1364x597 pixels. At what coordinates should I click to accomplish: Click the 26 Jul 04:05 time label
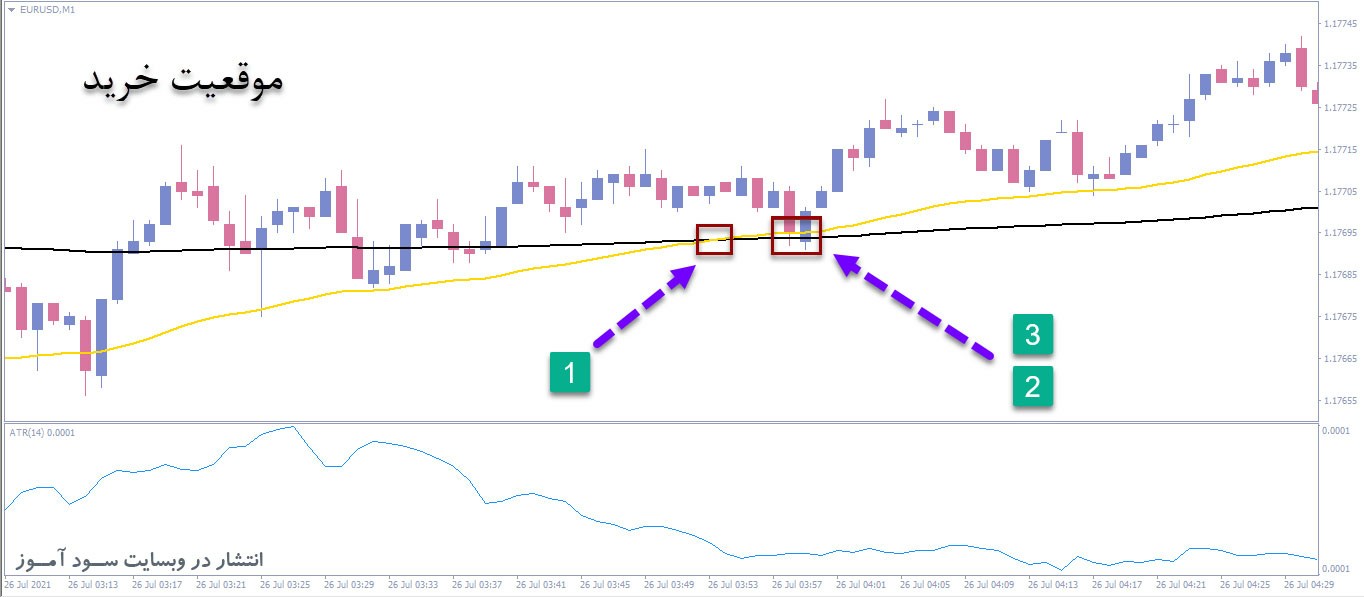pos(925,585)
